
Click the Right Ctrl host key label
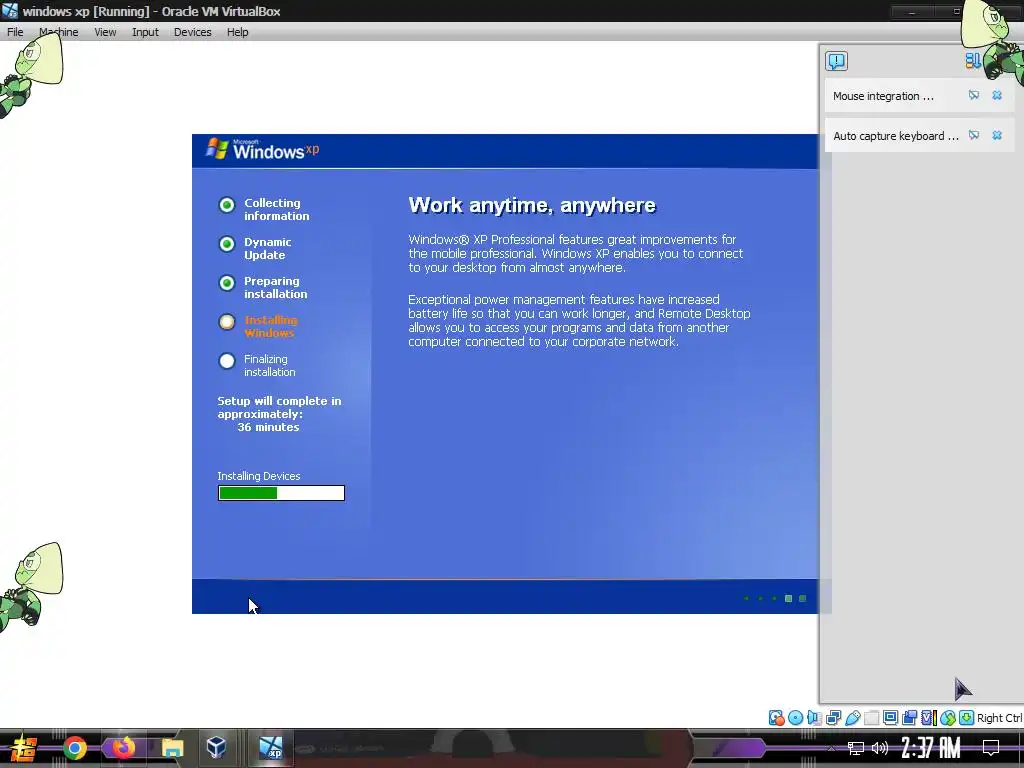[x=999, y=718]
